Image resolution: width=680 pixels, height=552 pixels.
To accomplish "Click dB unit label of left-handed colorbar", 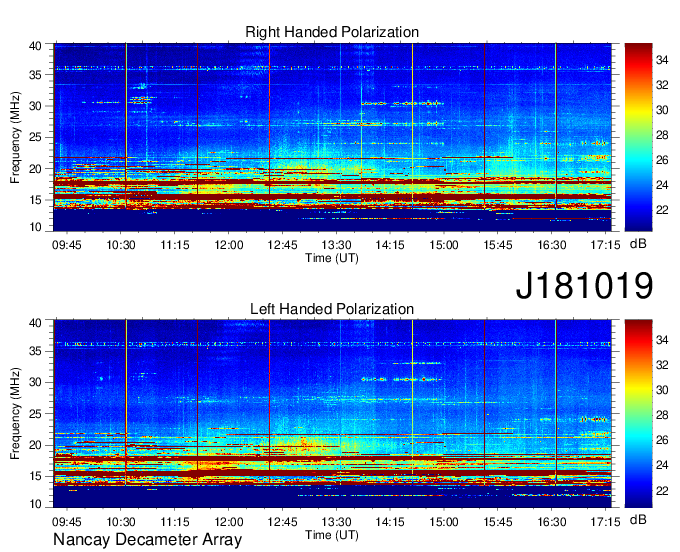I will pyautogui.click(x=638, y=520).
